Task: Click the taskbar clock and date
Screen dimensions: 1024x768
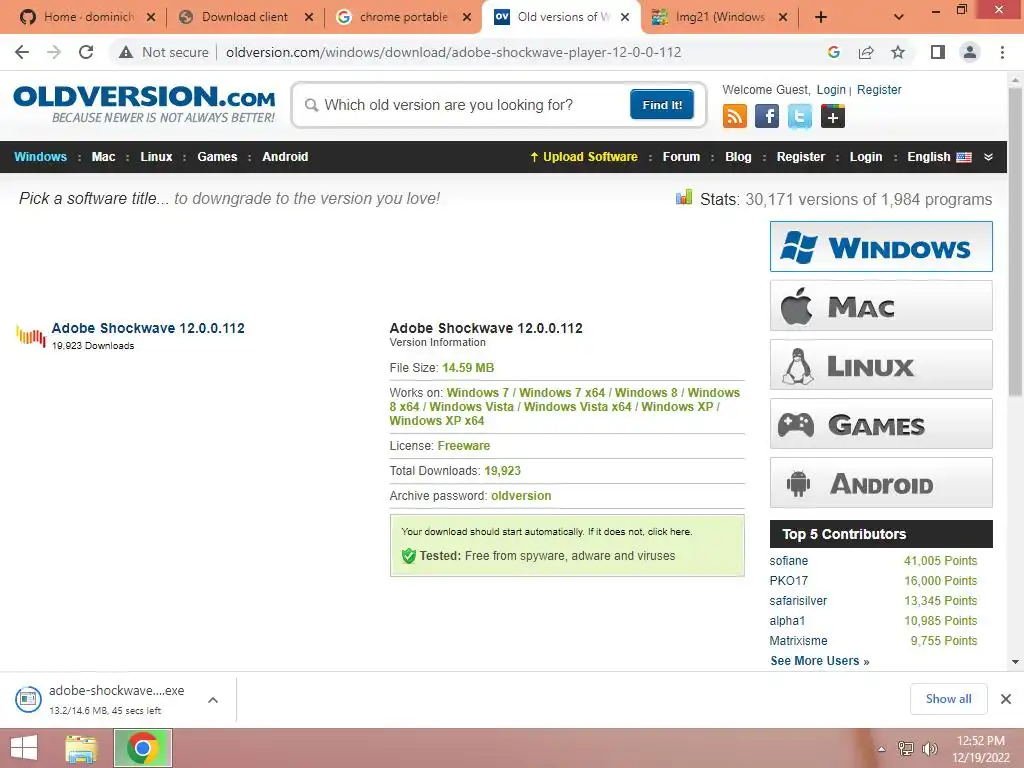Action: tap(980, 749)
